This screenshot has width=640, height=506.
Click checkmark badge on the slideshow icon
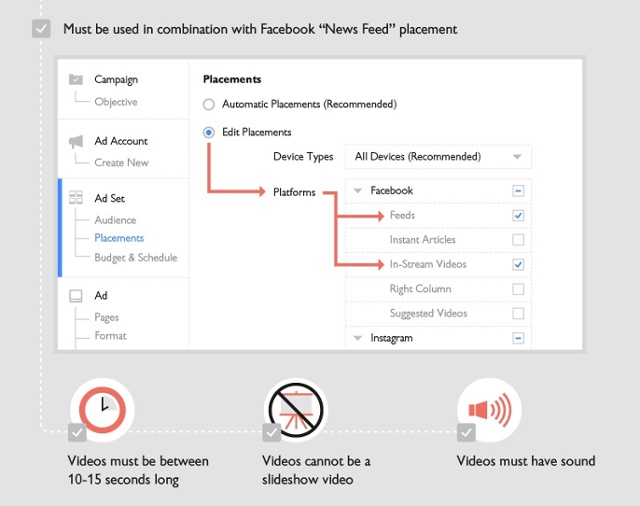click(272, 433)
